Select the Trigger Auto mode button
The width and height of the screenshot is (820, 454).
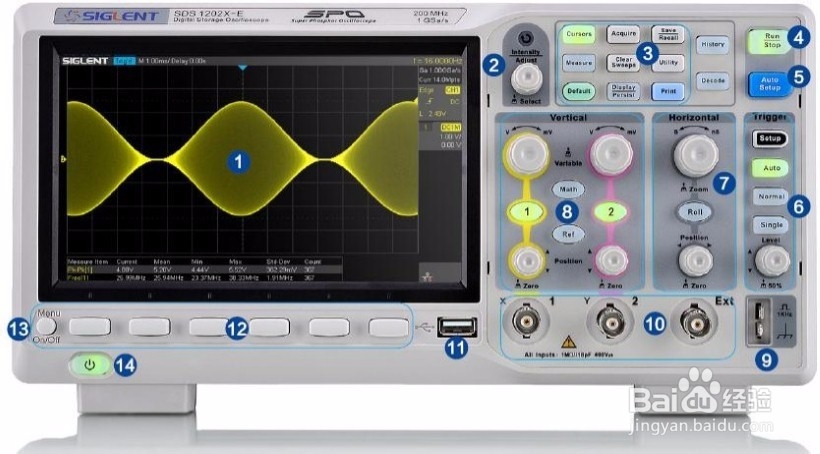[x=771, y=168]
